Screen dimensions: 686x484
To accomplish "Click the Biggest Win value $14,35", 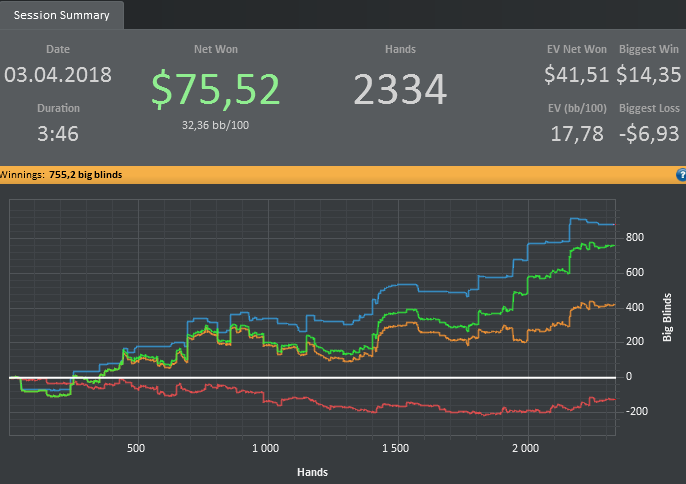I will coord(648,74).
